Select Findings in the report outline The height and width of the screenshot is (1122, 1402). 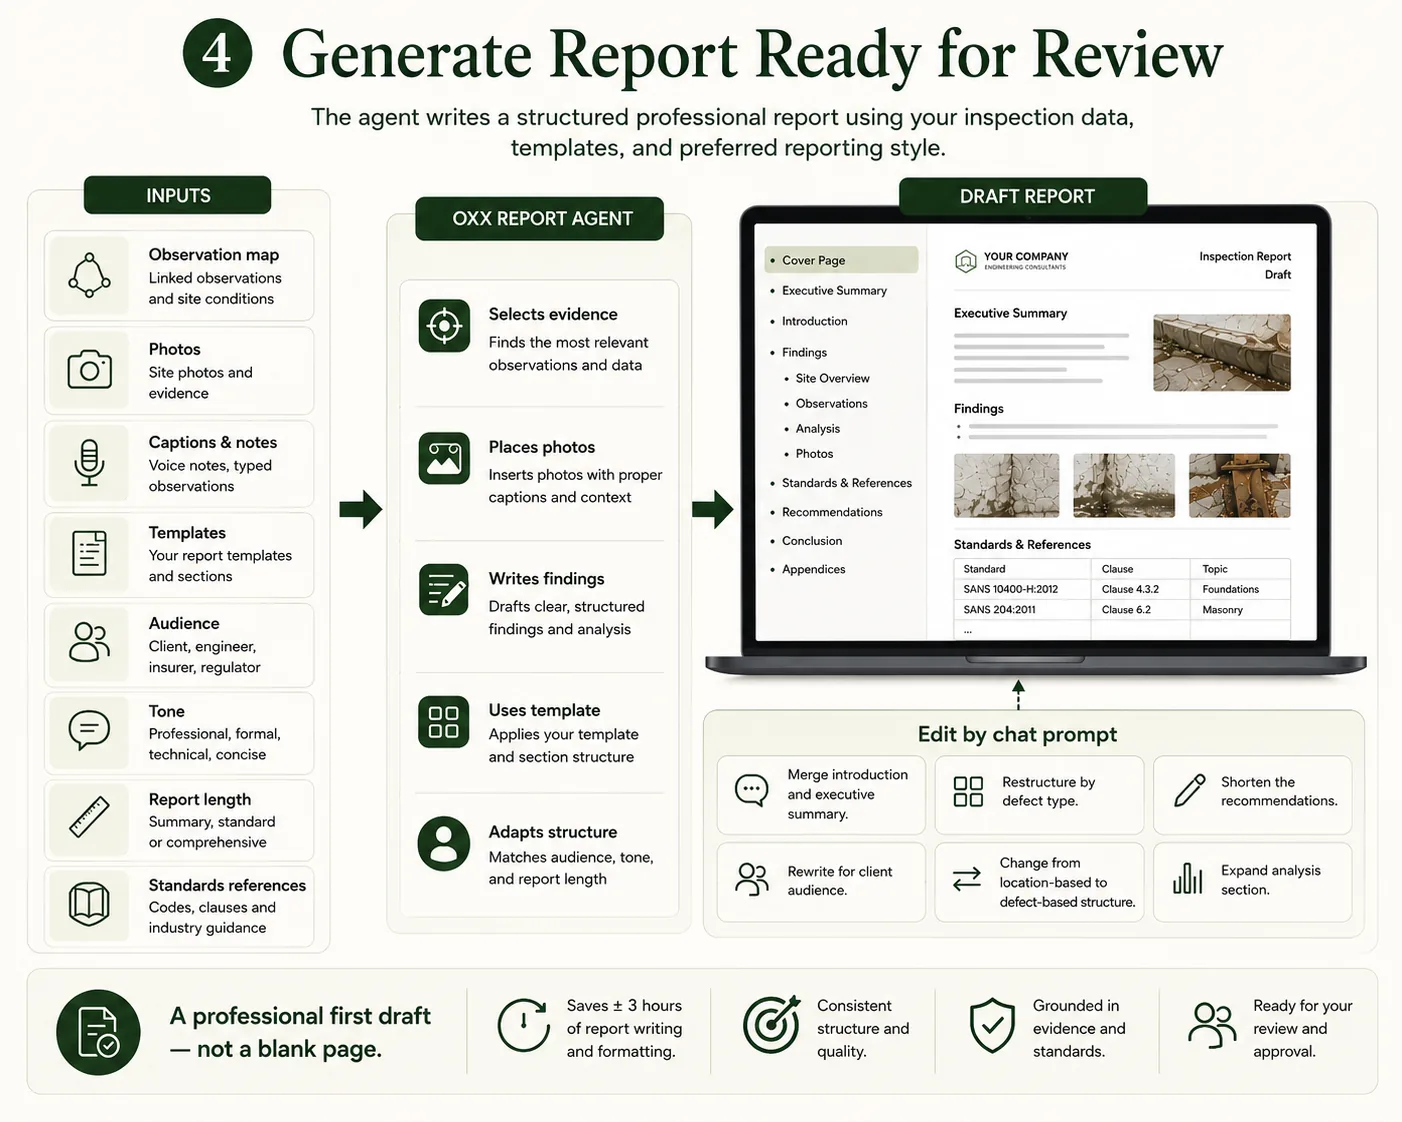coord(804,353)
